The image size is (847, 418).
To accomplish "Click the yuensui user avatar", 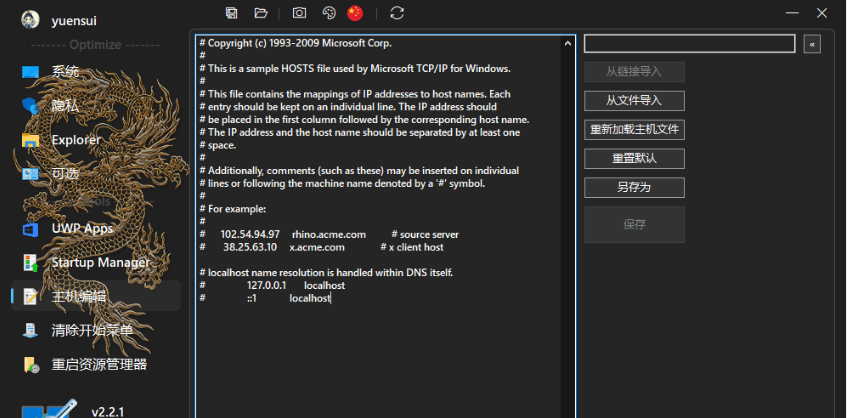I will pos(31,19).
